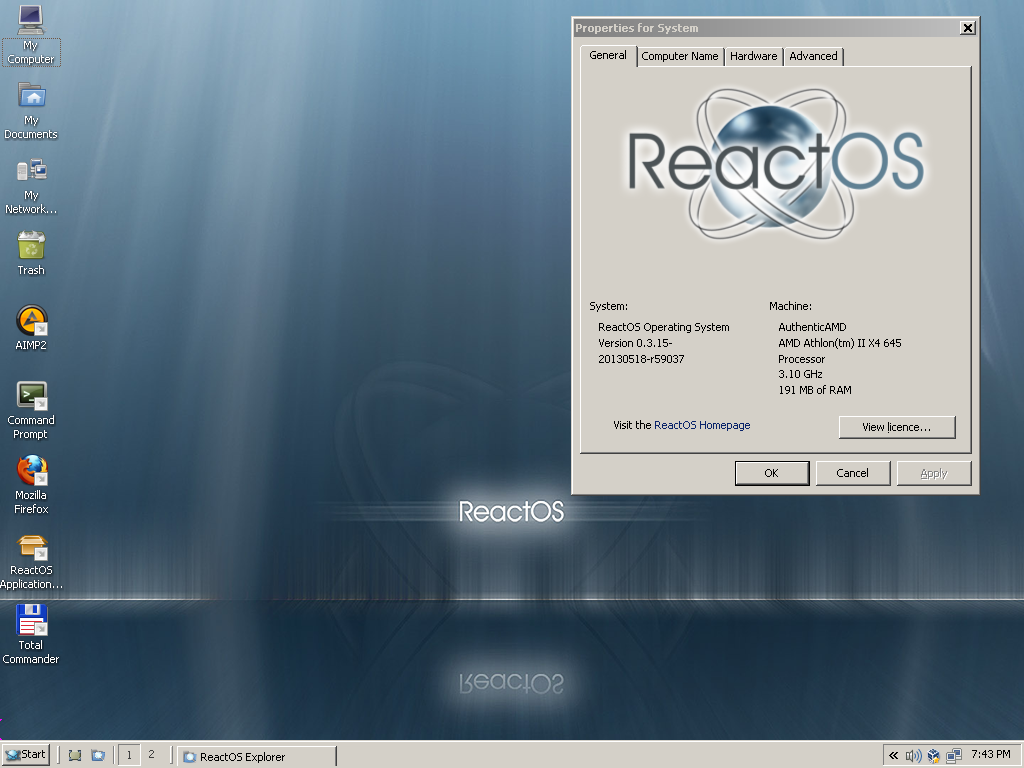Open the Explorer quick launch icon

tap(98, 756)
